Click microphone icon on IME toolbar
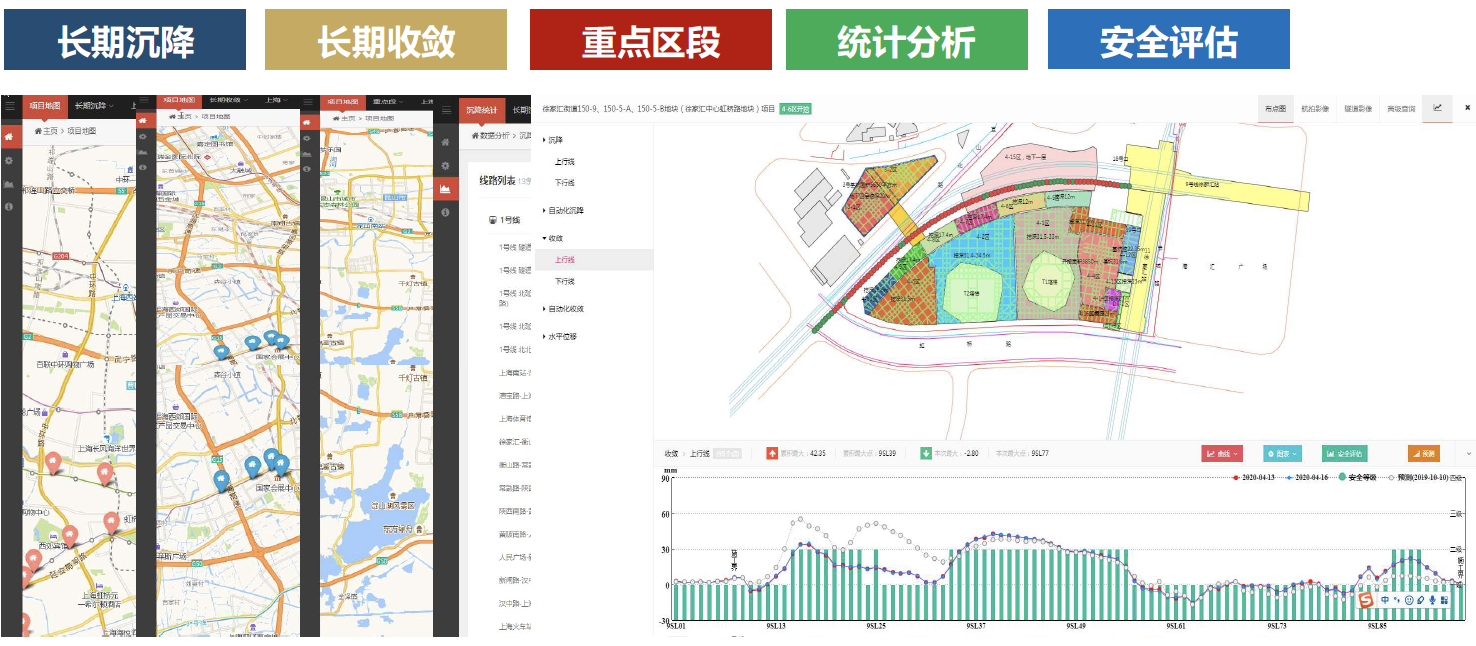The image size is (1476, 646). pos(1432,600)
